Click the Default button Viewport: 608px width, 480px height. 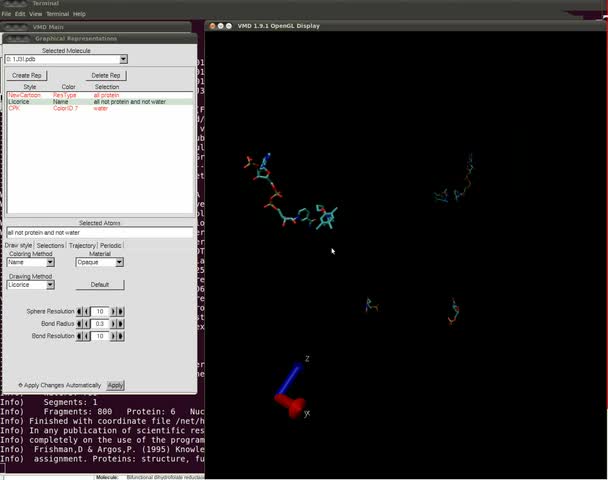point(100,285)
